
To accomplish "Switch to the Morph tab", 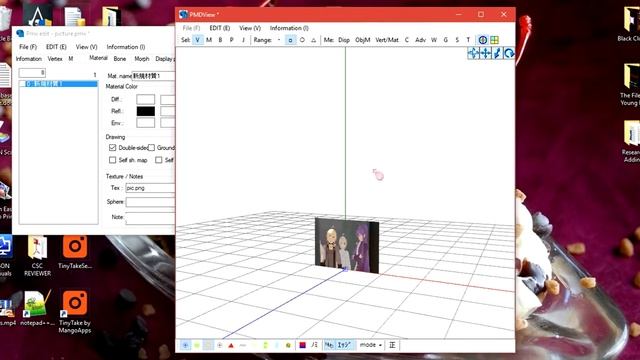I will coord(142,59).
